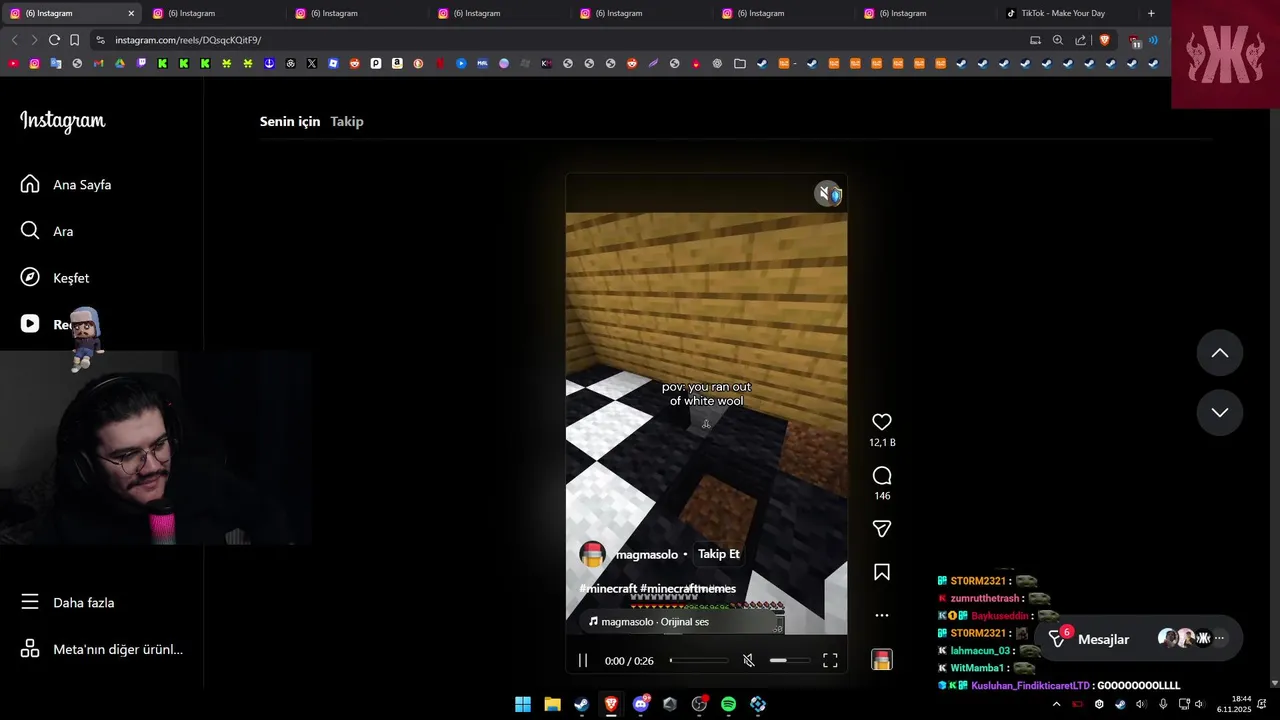Open reel more options three-dot menu
Screen dimensions: 1280x720
881,615
